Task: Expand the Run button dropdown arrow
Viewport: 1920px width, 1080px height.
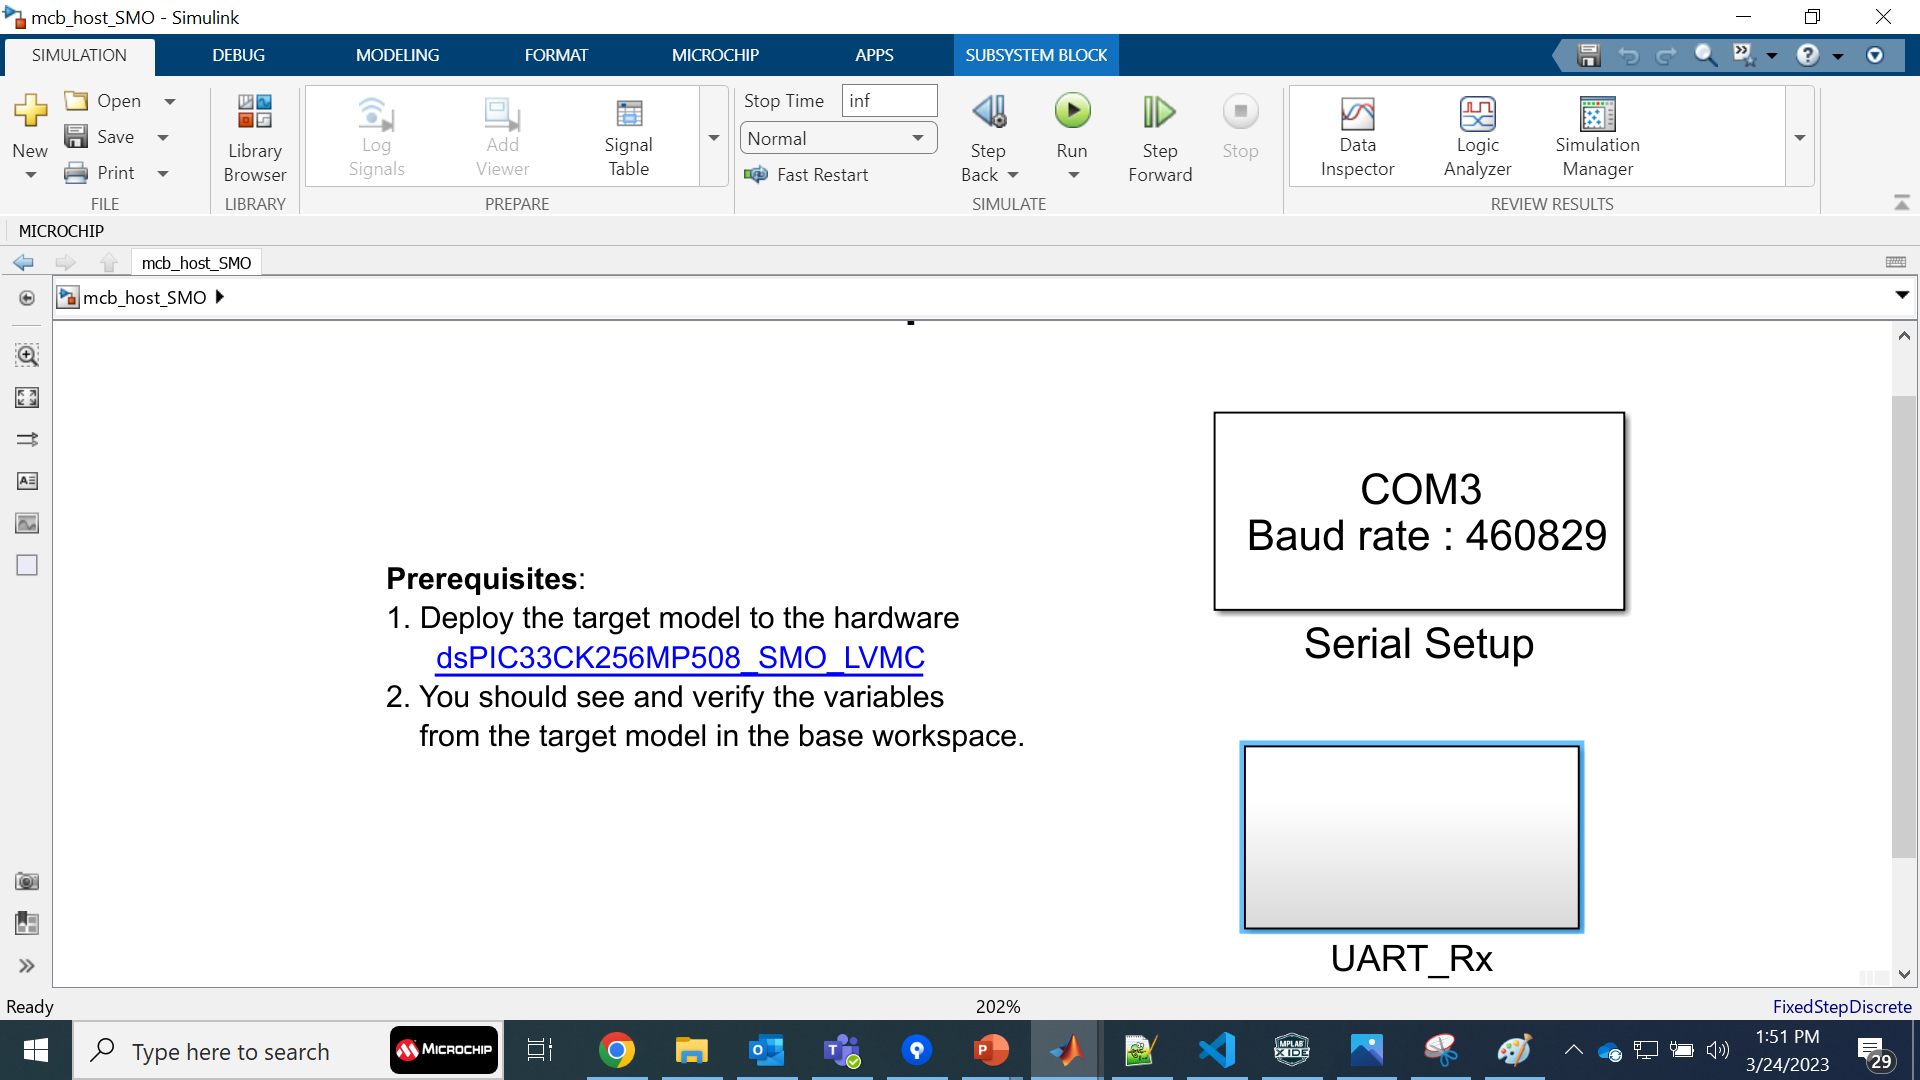Action: click(1073, 176)
